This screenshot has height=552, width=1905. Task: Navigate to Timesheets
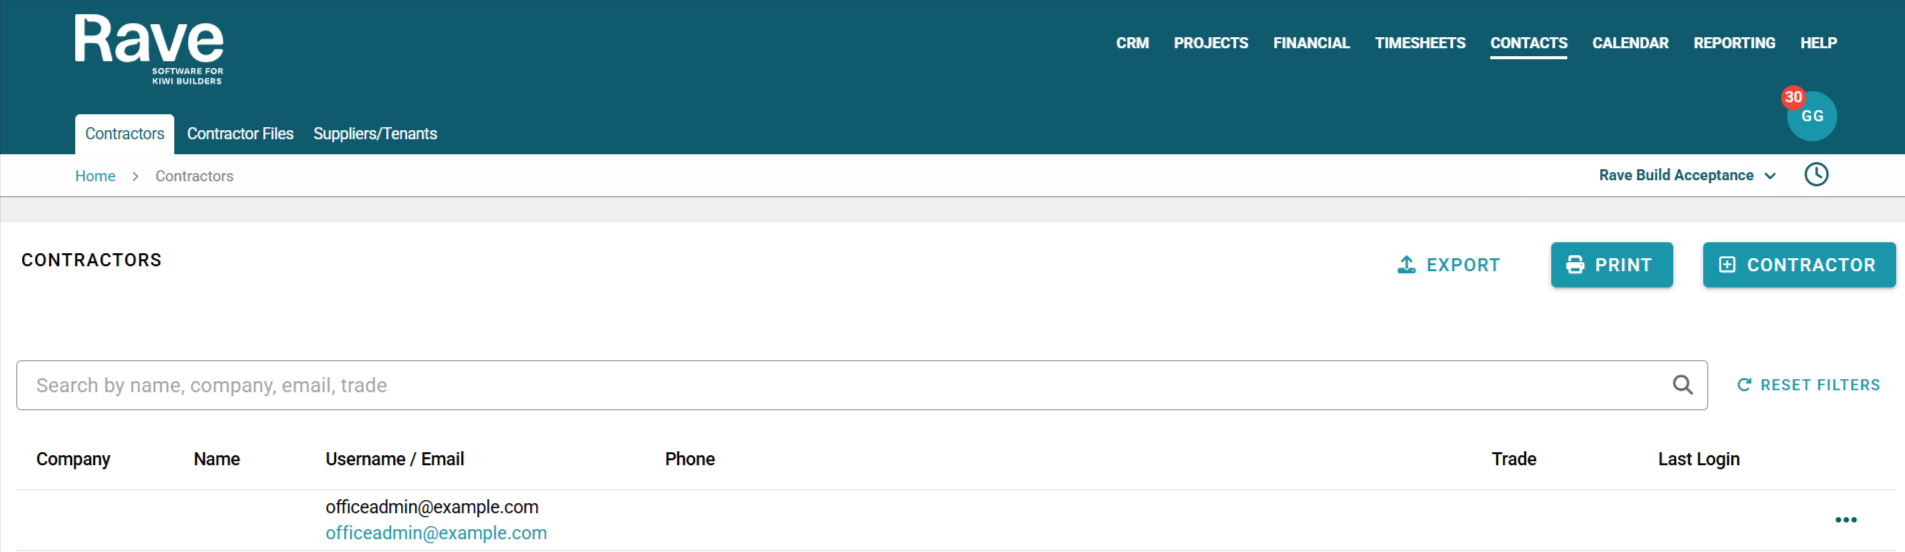(1419, 43)
